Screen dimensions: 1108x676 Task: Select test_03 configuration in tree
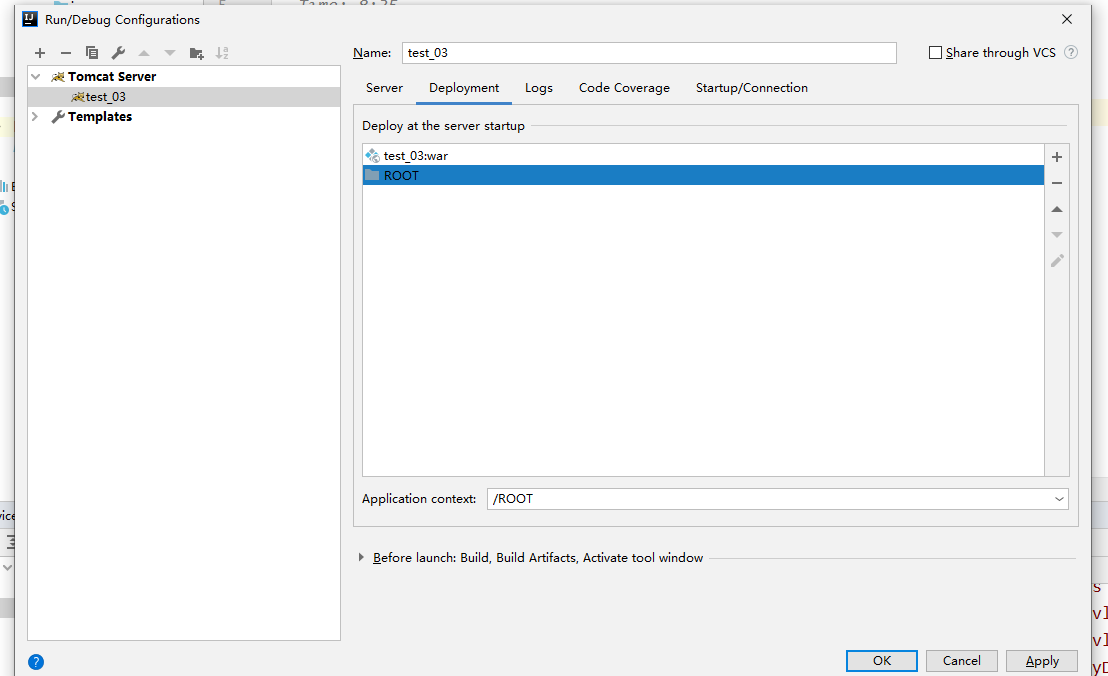coord(184,97)
